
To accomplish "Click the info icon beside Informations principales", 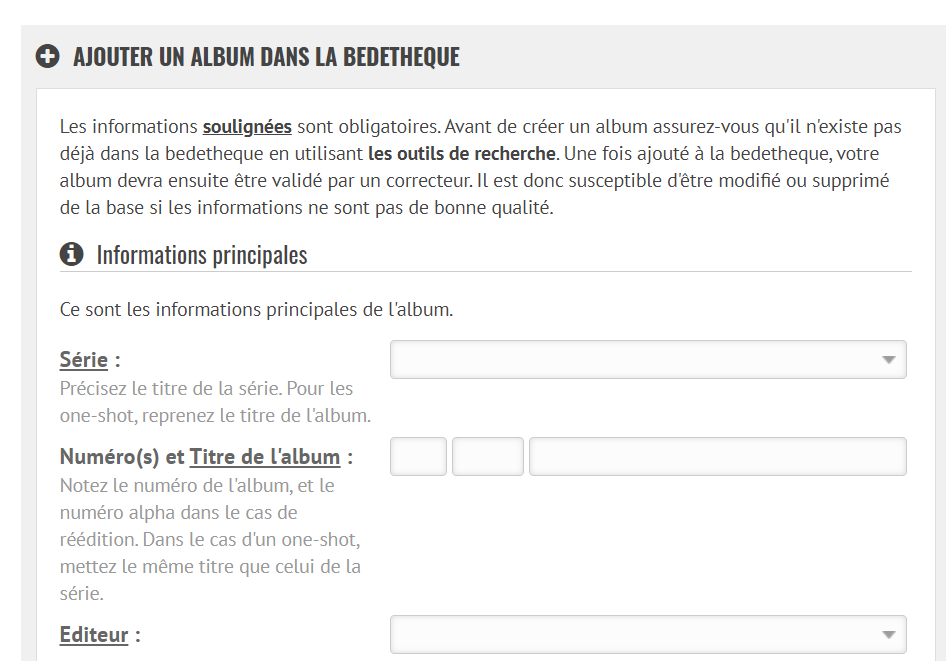I will coord(71,254).
